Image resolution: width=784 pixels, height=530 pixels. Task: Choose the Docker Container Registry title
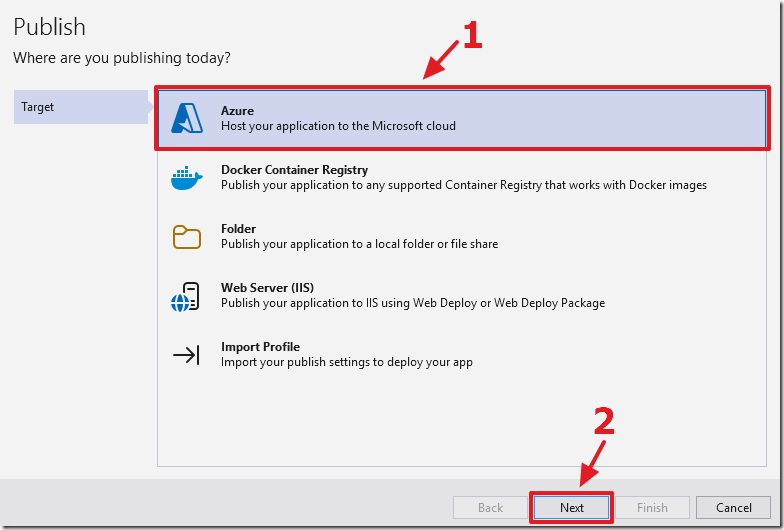click(294, 170)
